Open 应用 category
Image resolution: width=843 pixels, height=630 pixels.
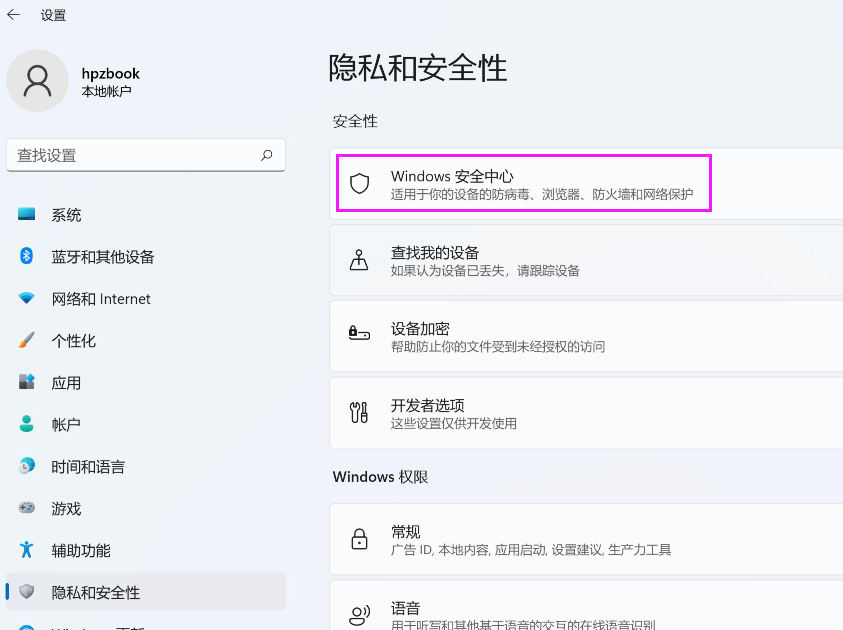pyautogui.click(x=146, y=383)
